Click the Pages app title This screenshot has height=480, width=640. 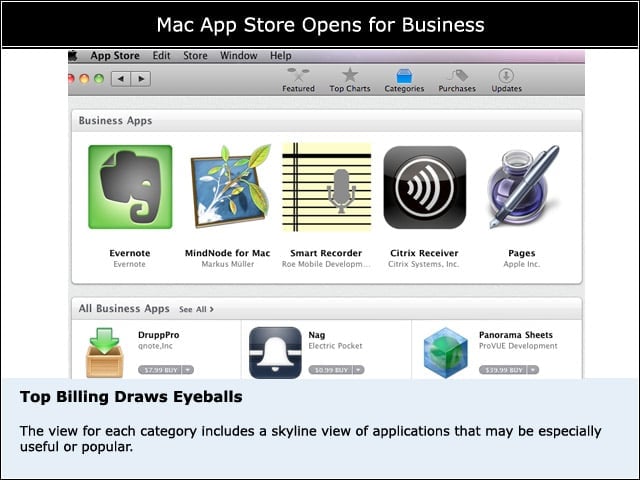[x=522, y=253]
